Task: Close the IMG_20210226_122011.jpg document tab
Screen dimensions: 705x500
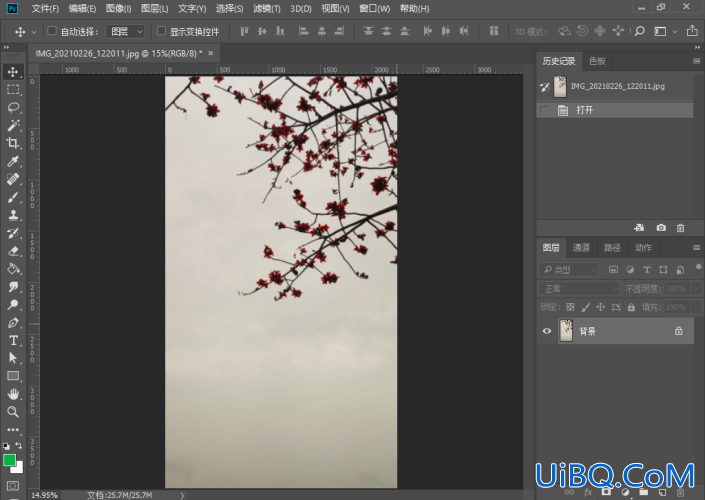Action: 210,53
